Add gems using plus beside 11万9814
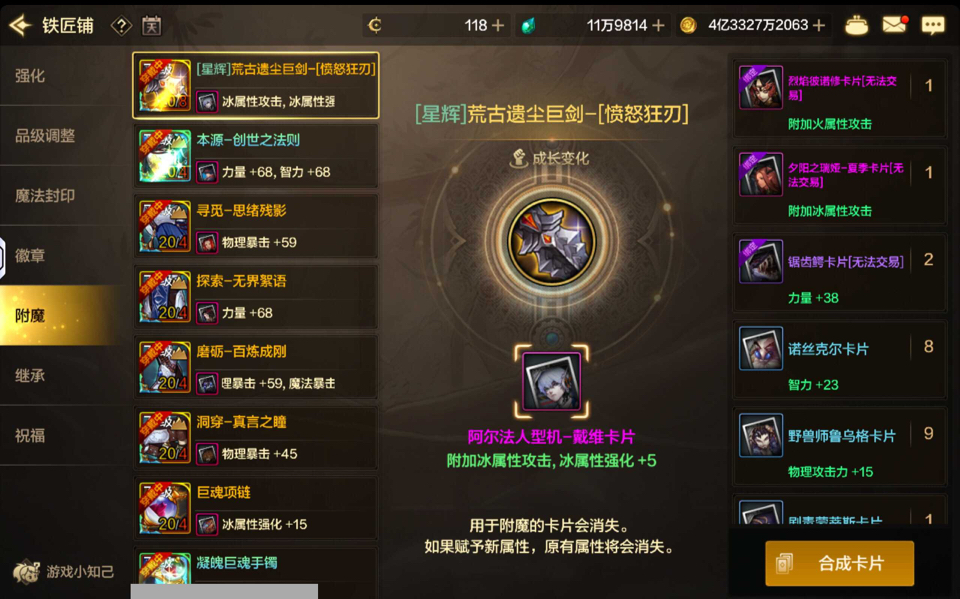The height and width of the screenshot is (599, 960). 658,25
